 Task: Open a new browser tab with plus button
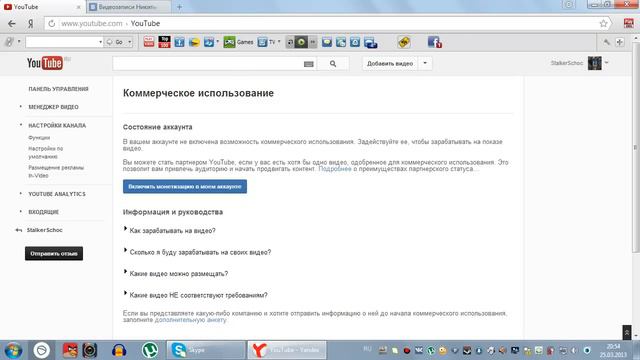179,7
